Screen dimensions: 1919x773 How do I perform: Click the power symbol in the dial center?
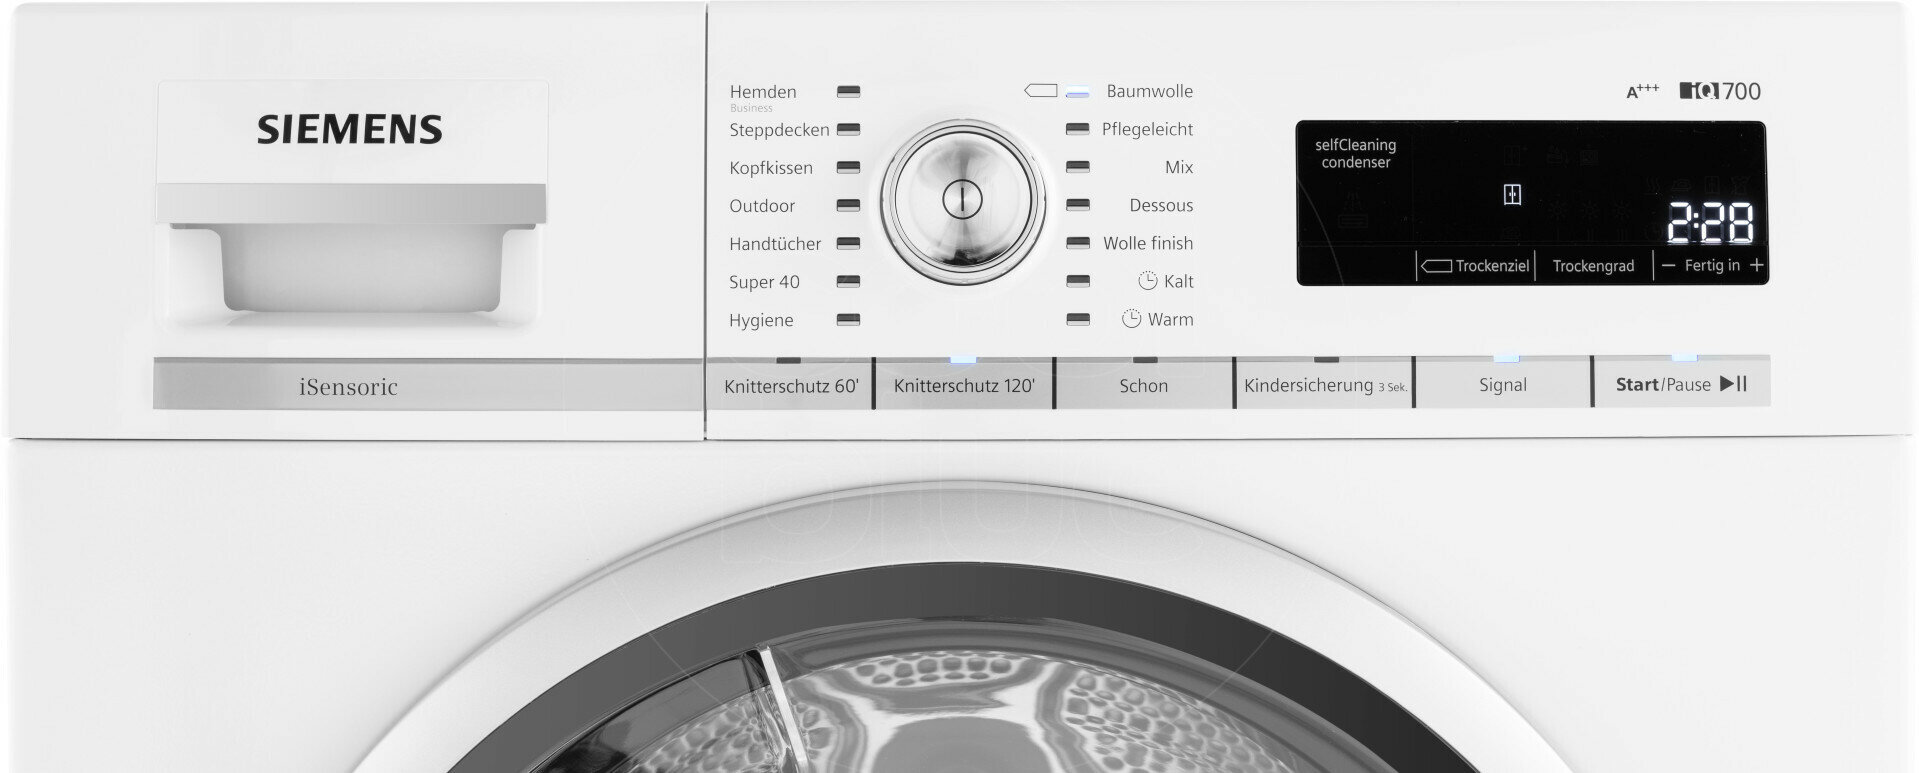click(x=960, y=199)
